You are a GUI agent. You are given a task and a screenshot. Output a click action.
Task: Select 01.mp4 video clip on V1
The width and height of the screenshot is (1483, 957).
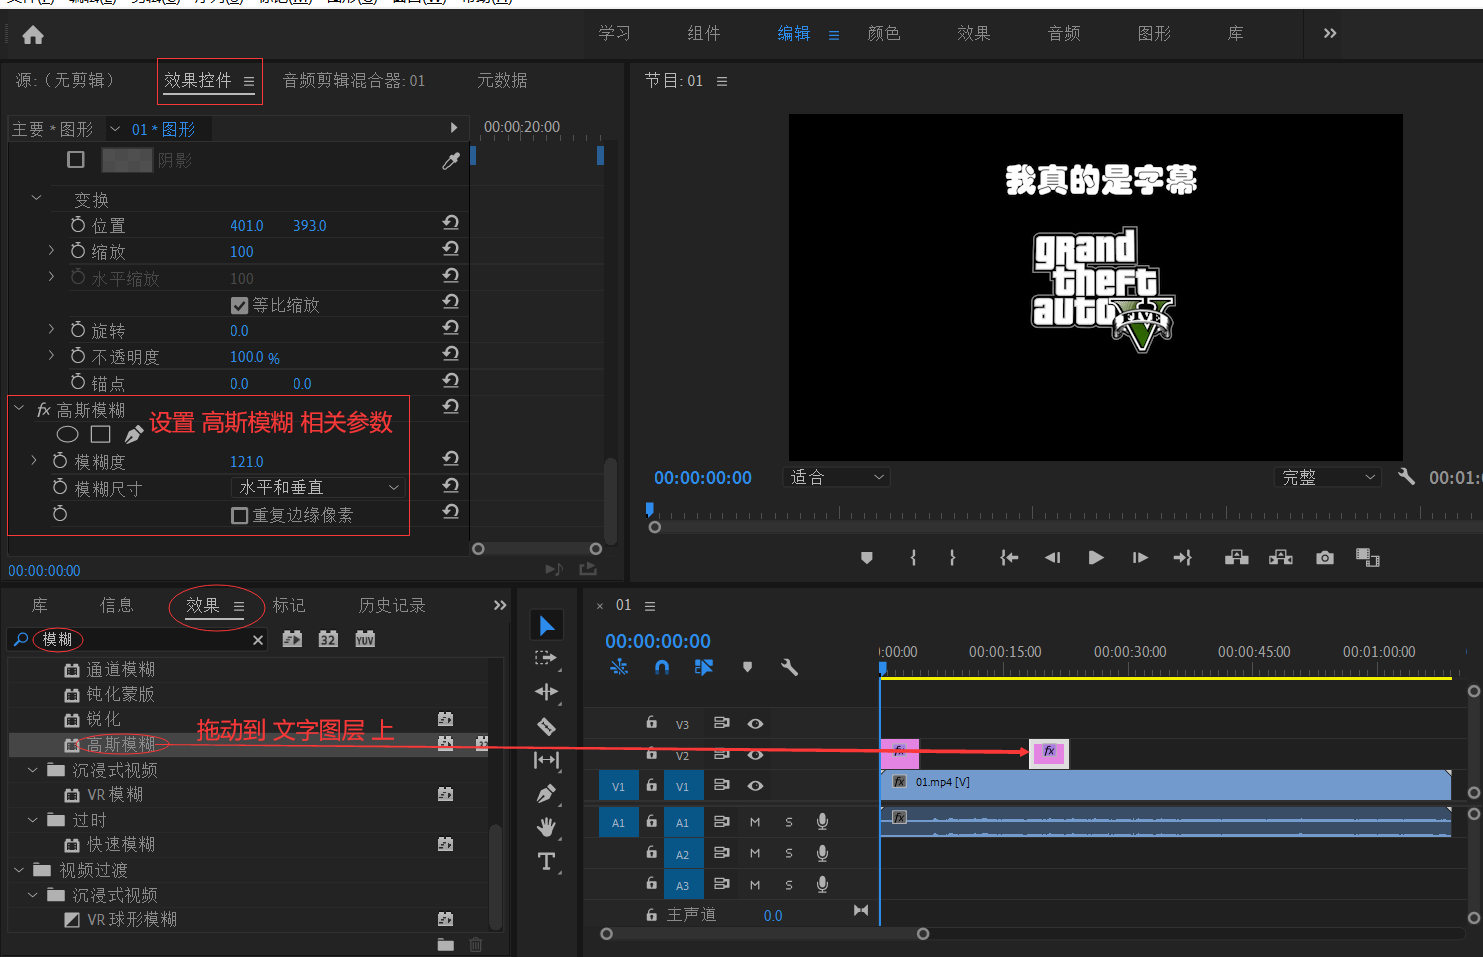(x=1165, y=784)
